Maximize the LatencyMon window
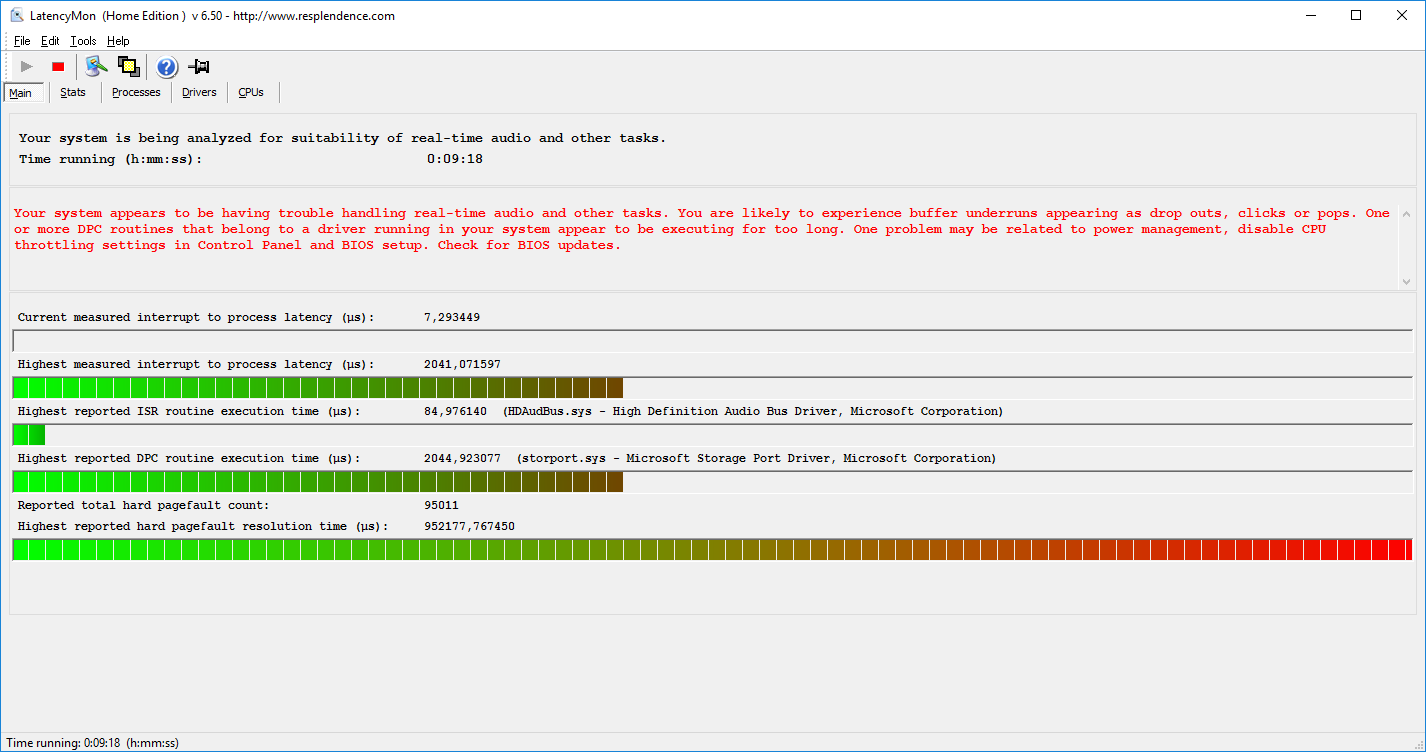Viewport: 1426px width, 752px height. click(1357, 16)
